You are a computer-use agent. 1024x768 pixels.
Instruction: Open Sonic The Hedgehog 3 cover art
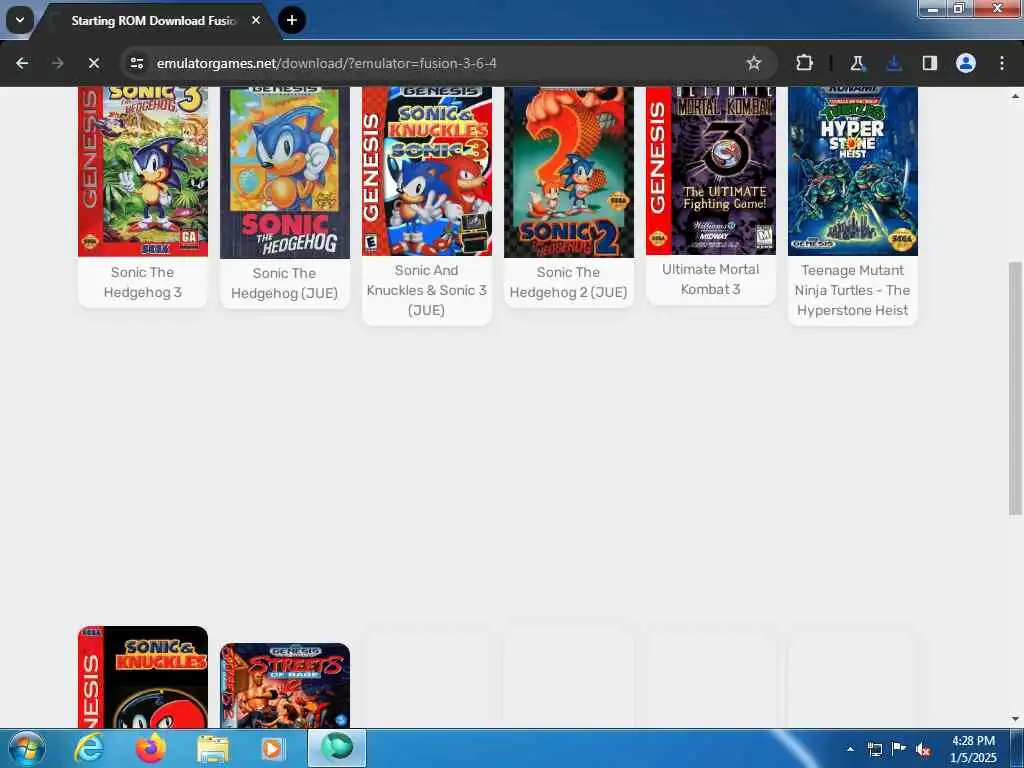point(143,171)
